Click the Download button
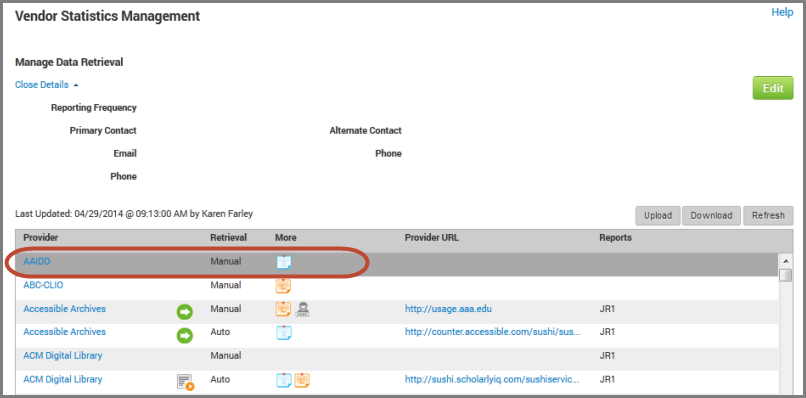The width and height of the screenshot is (806, 398). coord(711,215)
